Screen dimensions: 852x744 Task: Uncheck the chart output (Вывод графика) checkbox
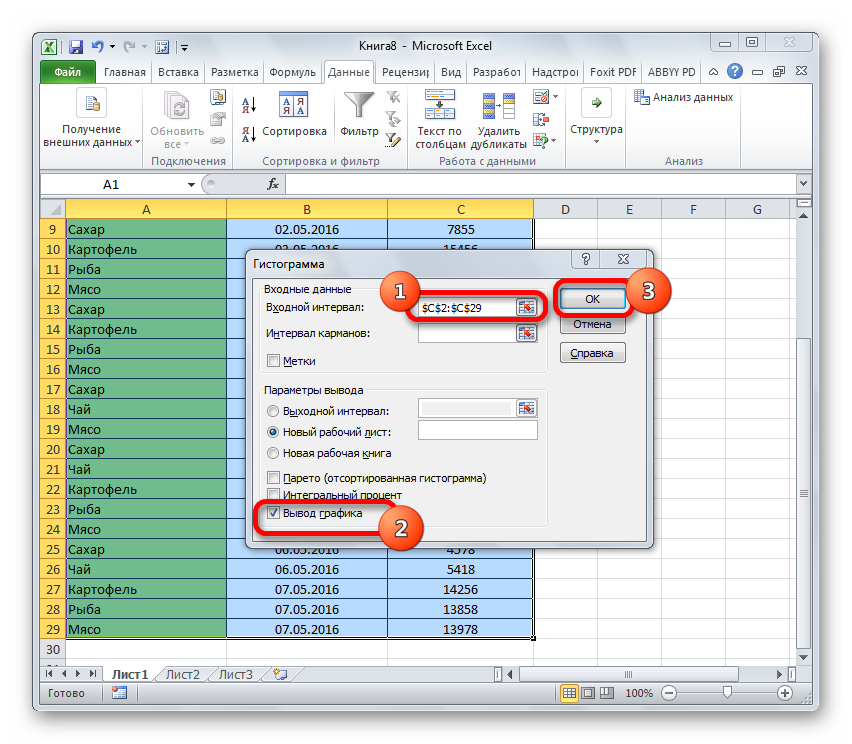(x=274, y=514)
